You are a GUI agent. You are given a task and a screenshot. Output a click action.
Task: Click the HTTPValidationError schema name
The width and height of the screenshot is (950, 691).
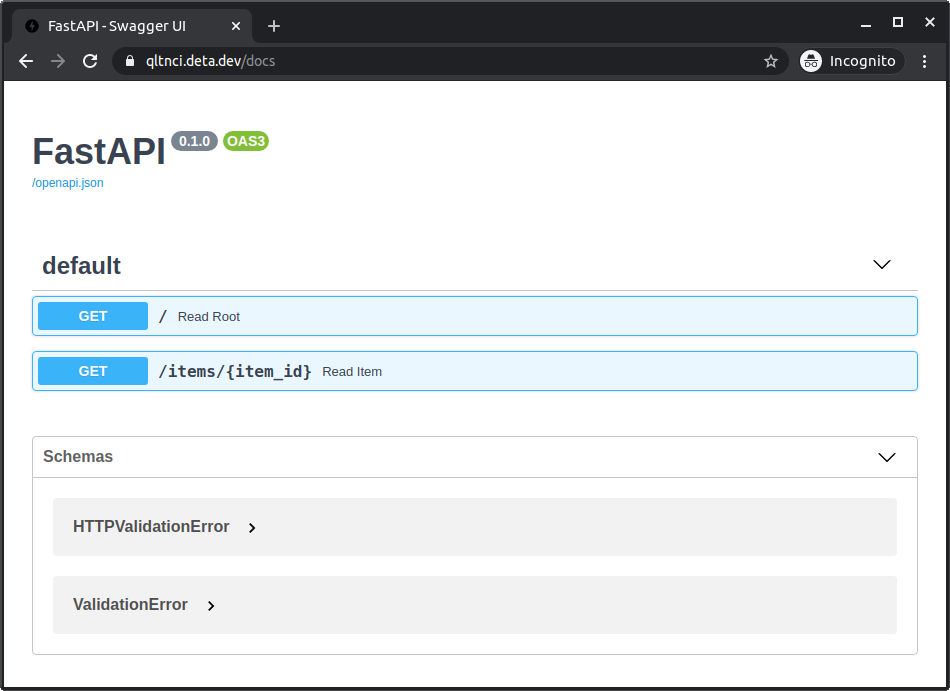point(151,527)
